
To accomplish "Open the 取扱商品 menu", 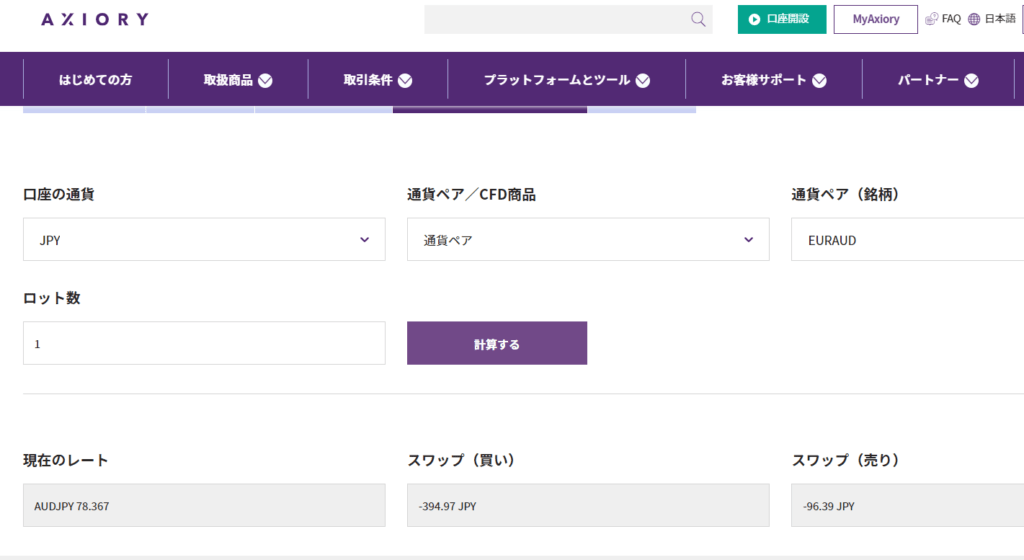I will click(x=228, y=80).
